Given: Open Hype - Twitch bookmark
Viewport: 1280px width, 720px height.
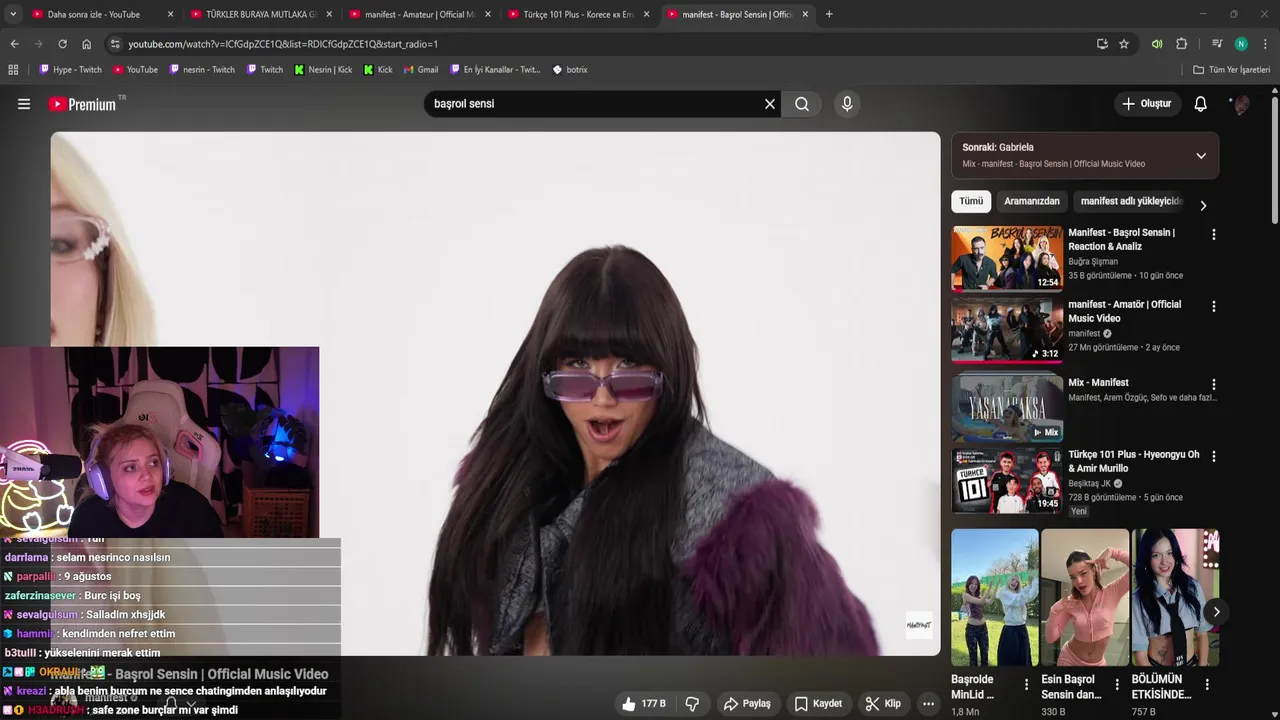Looking at the screenshot, I should click(70, 70).
